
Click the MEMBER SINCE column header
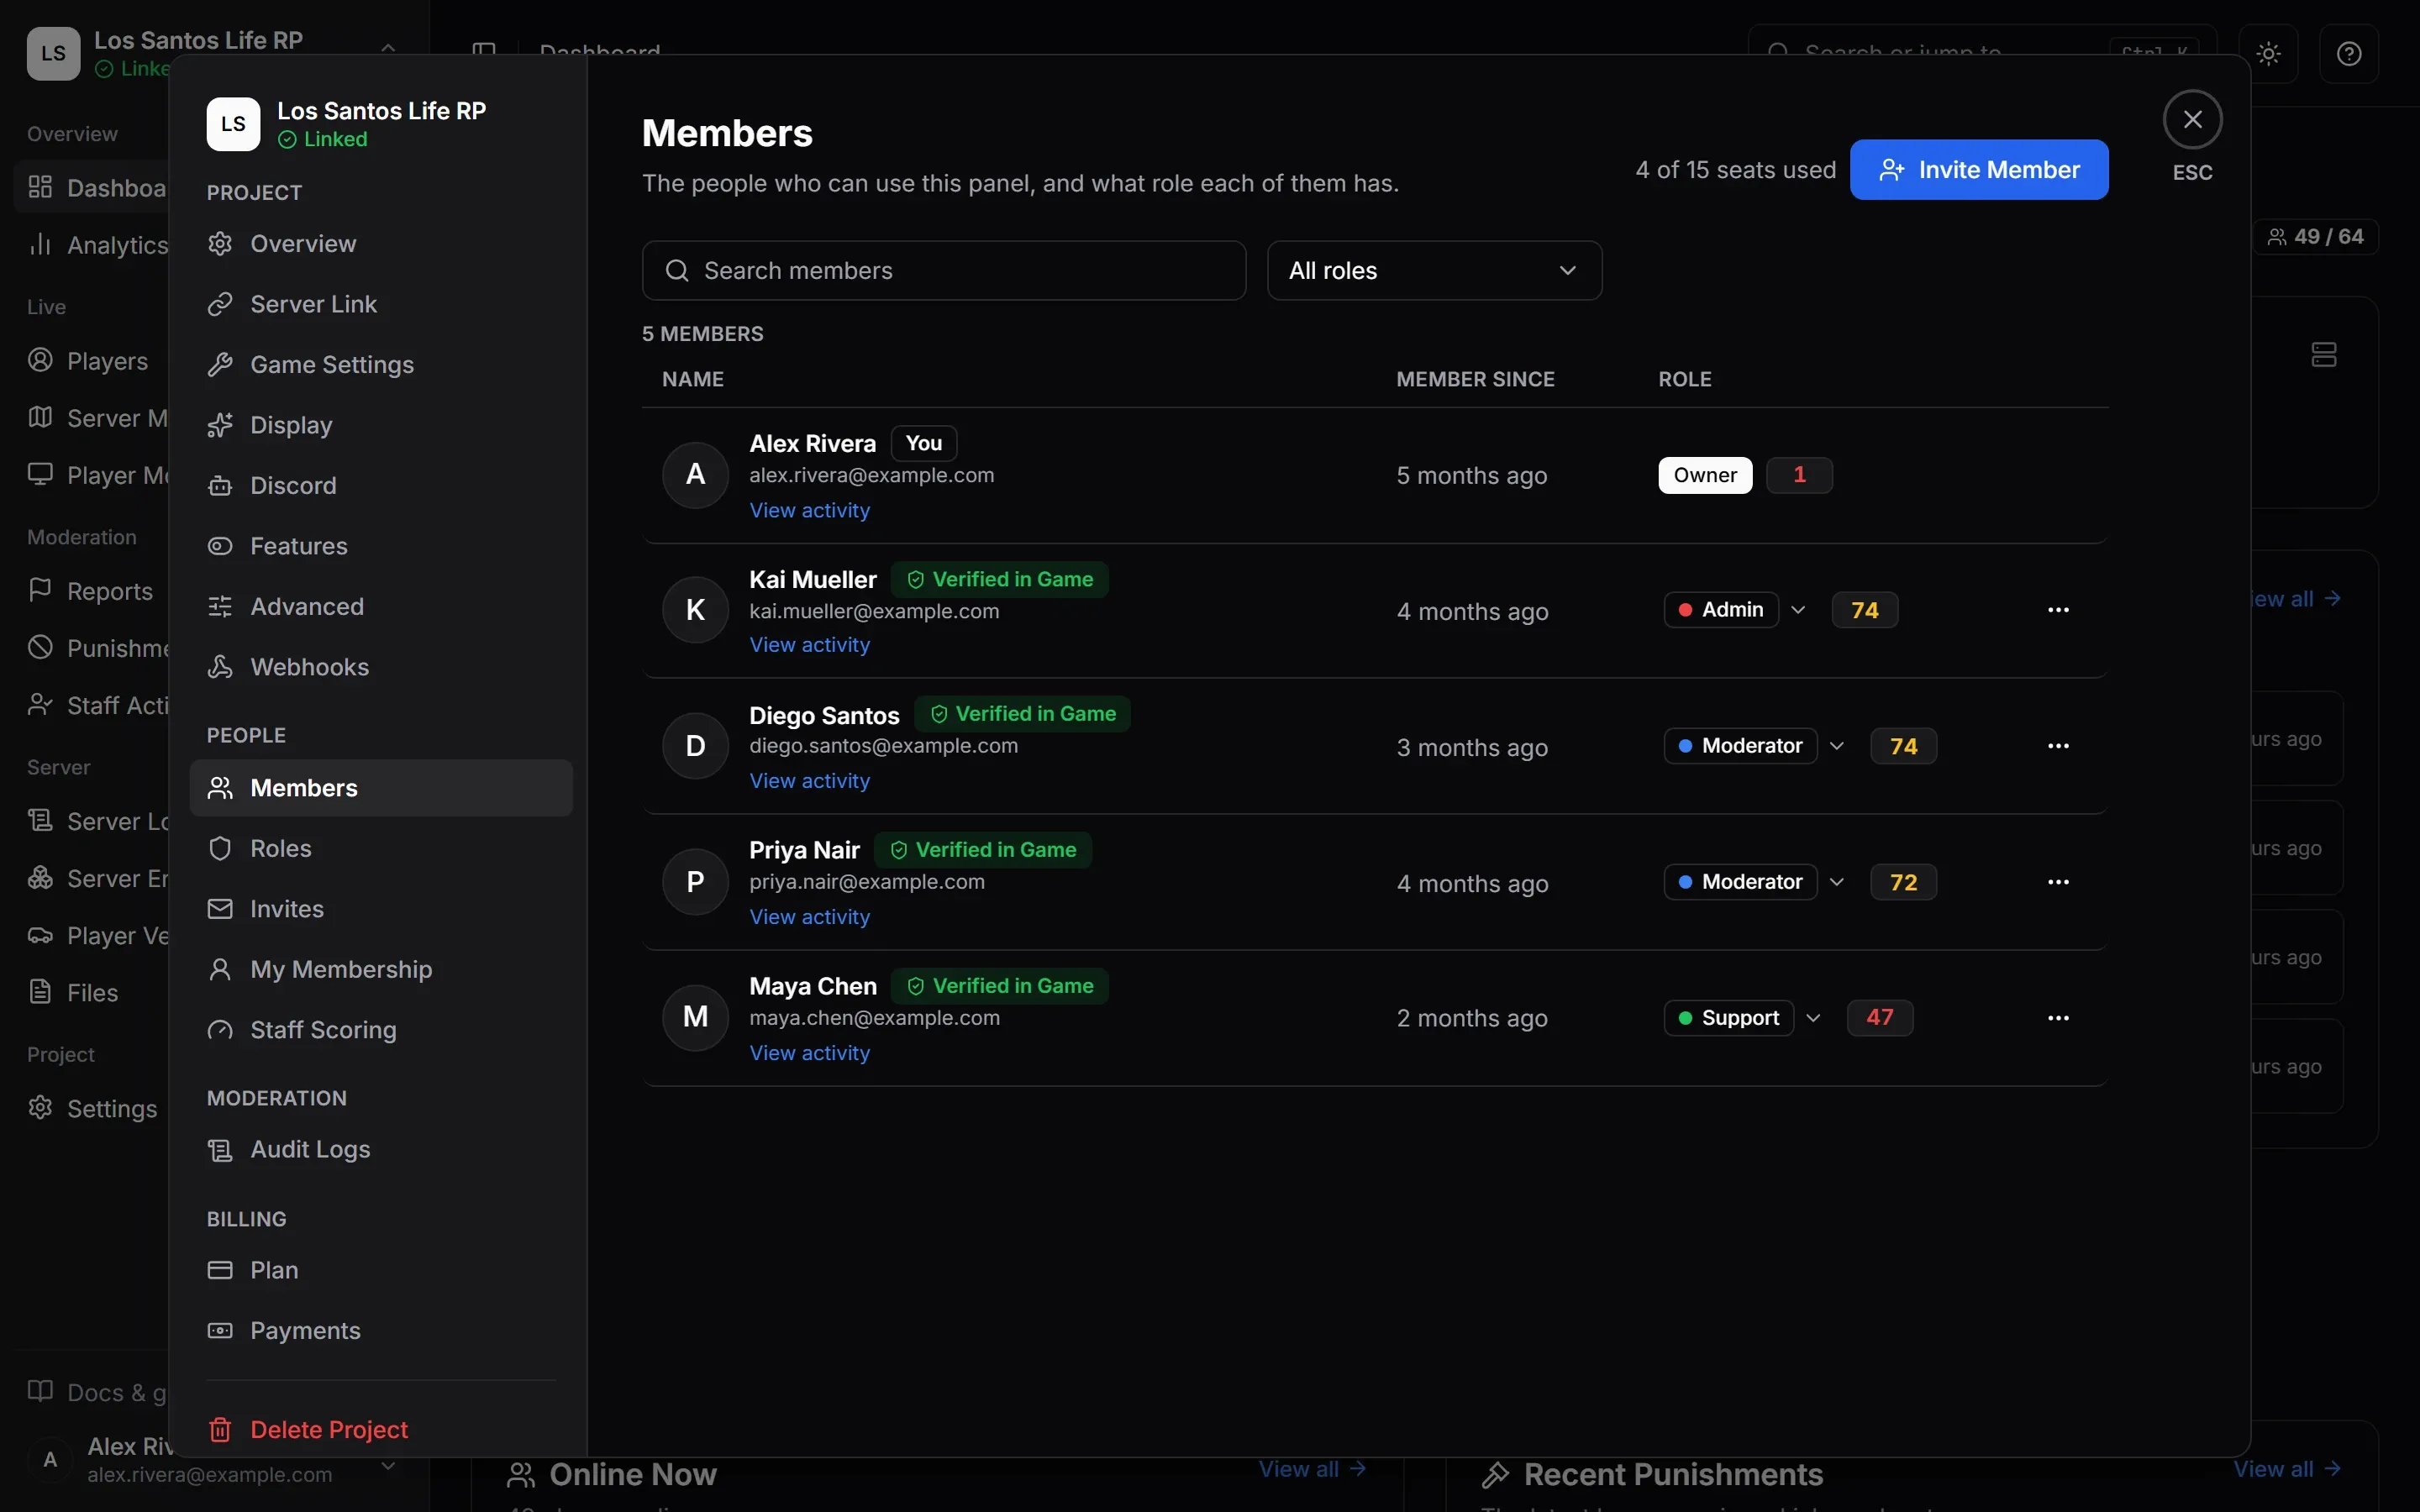(x=1475, y=379)
